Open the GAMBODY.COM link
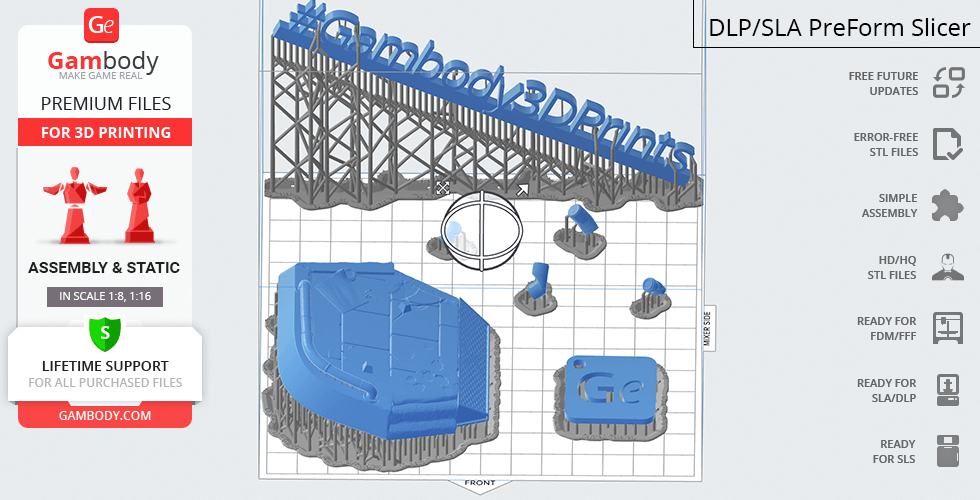Screen dimensions: 980x500 [x=104, y=415]
